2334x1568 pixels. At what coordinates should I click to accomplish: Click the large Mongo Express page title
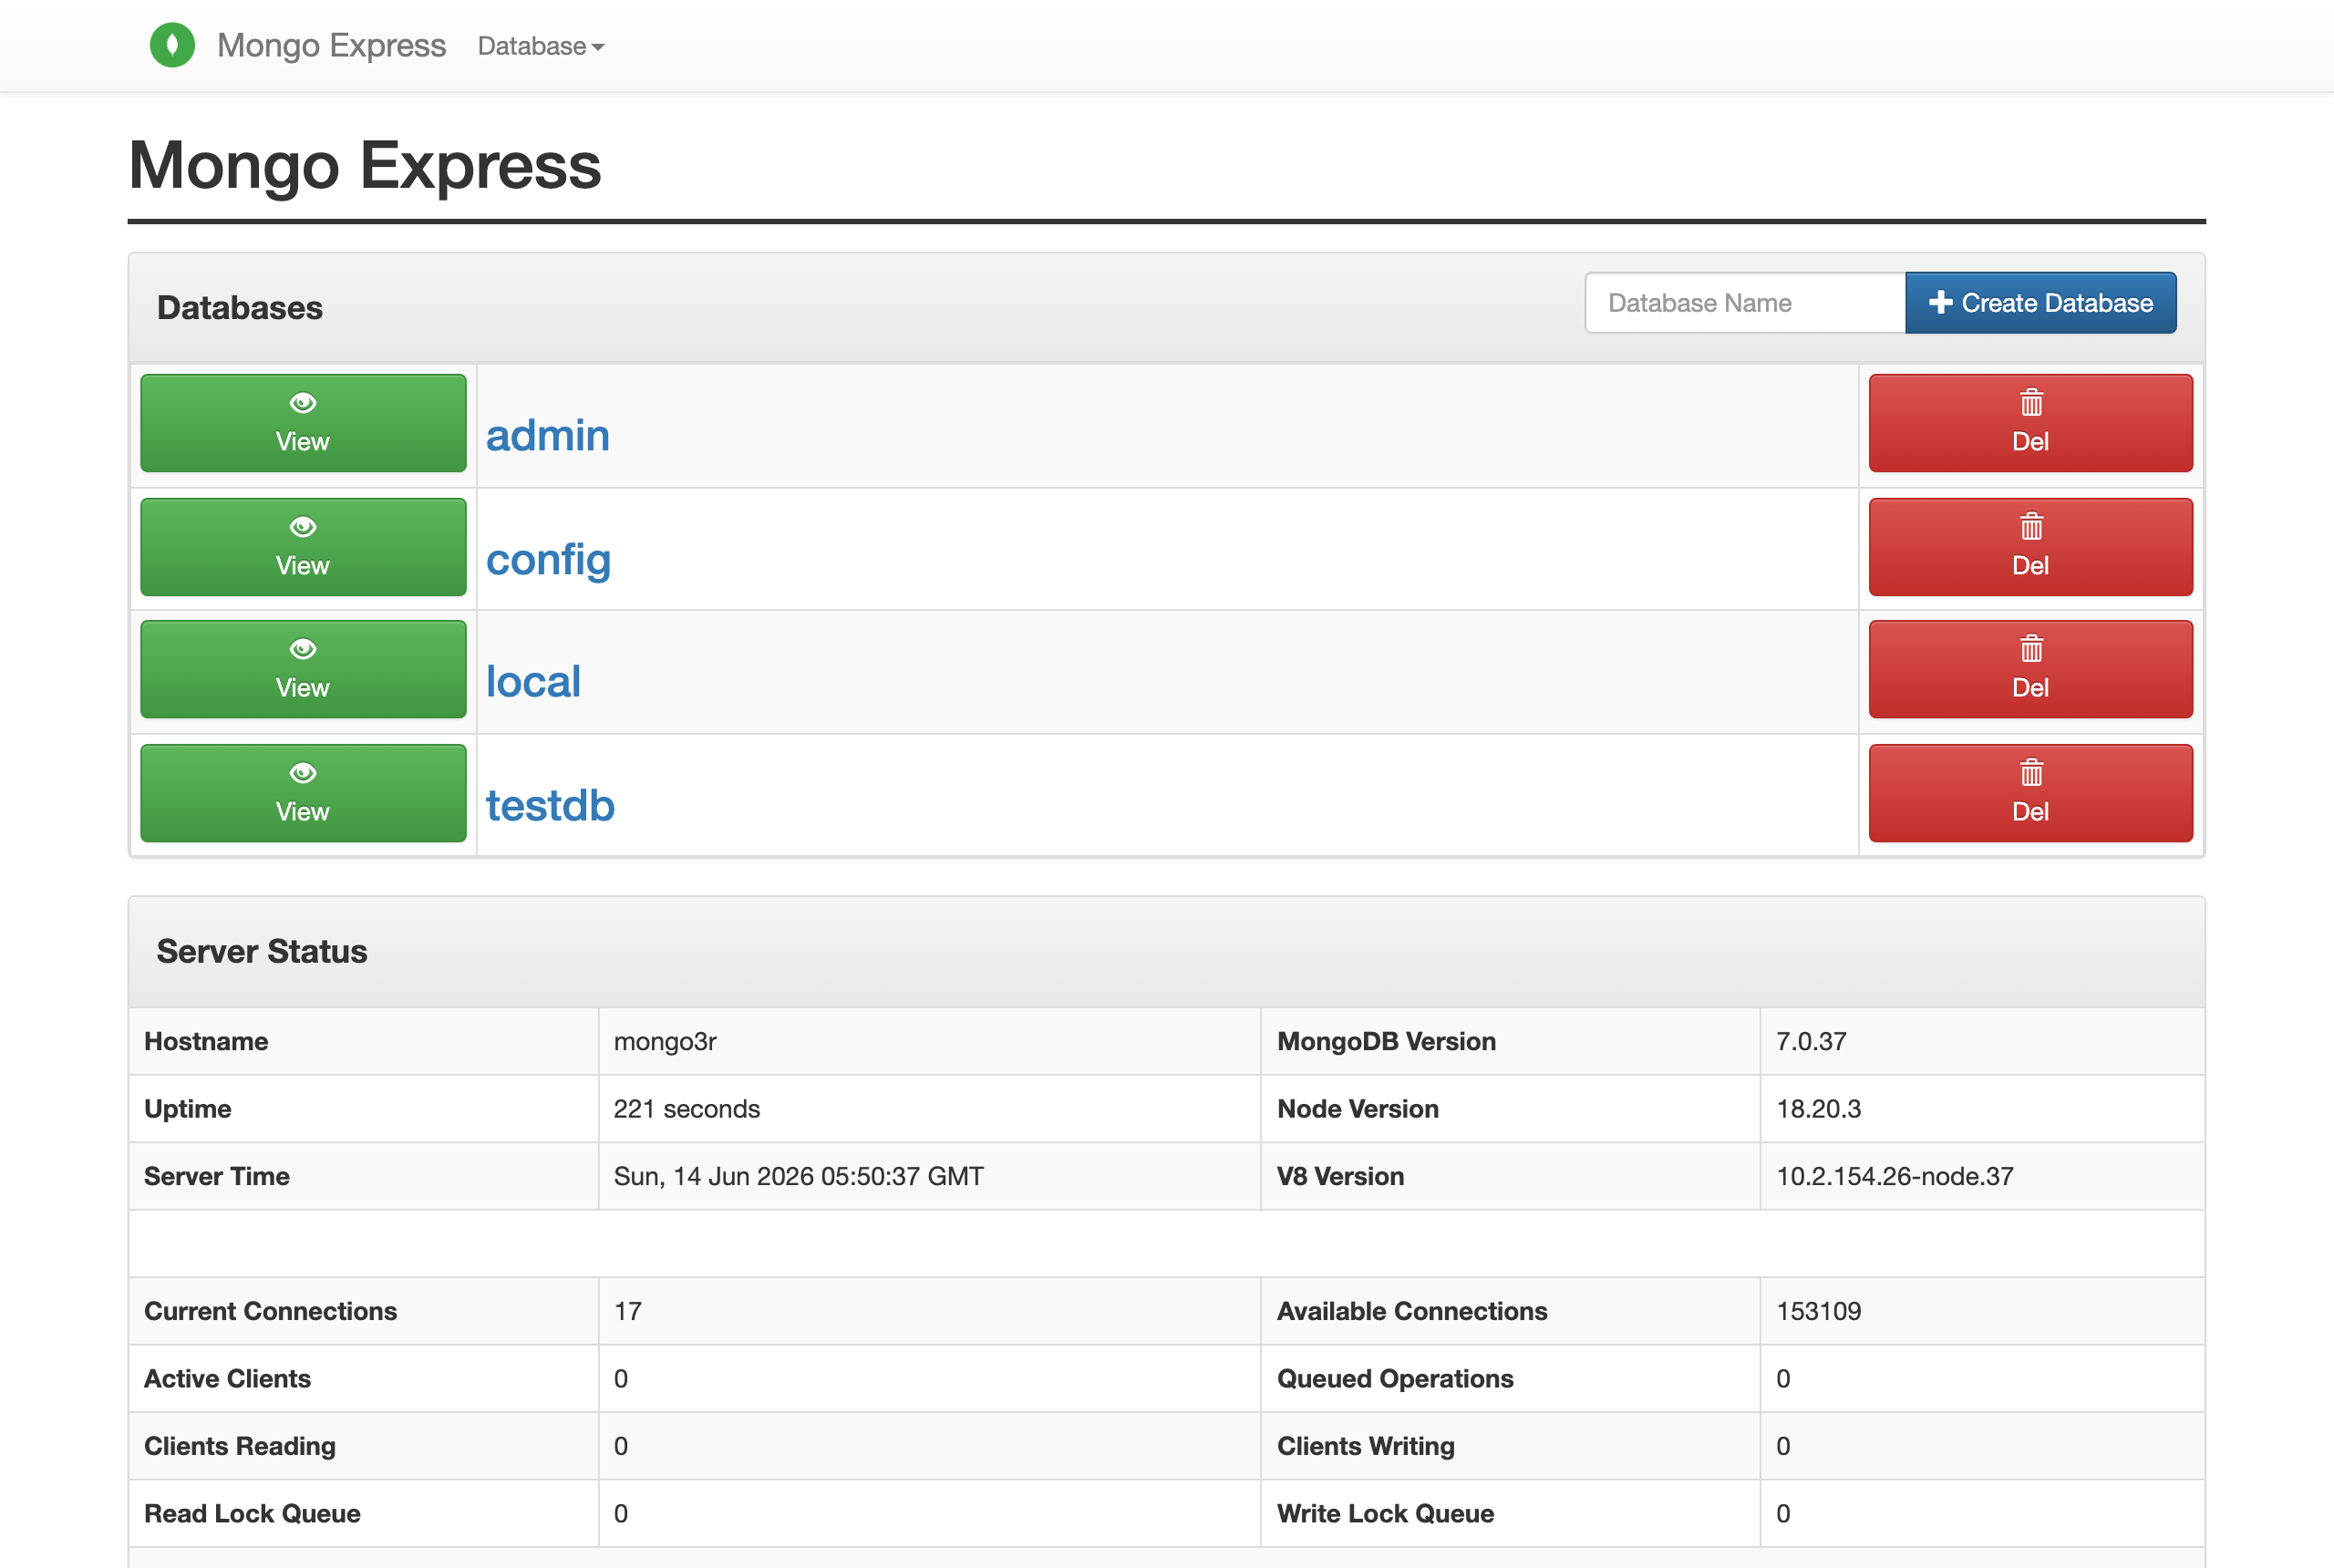click(x=365, y=165)
